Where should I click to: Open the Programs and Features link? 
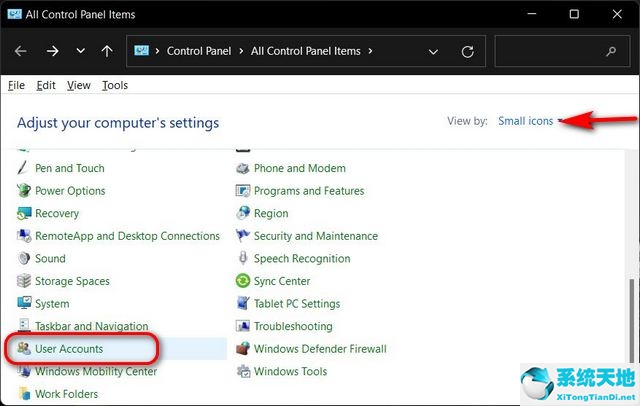(x=309, y=191)
